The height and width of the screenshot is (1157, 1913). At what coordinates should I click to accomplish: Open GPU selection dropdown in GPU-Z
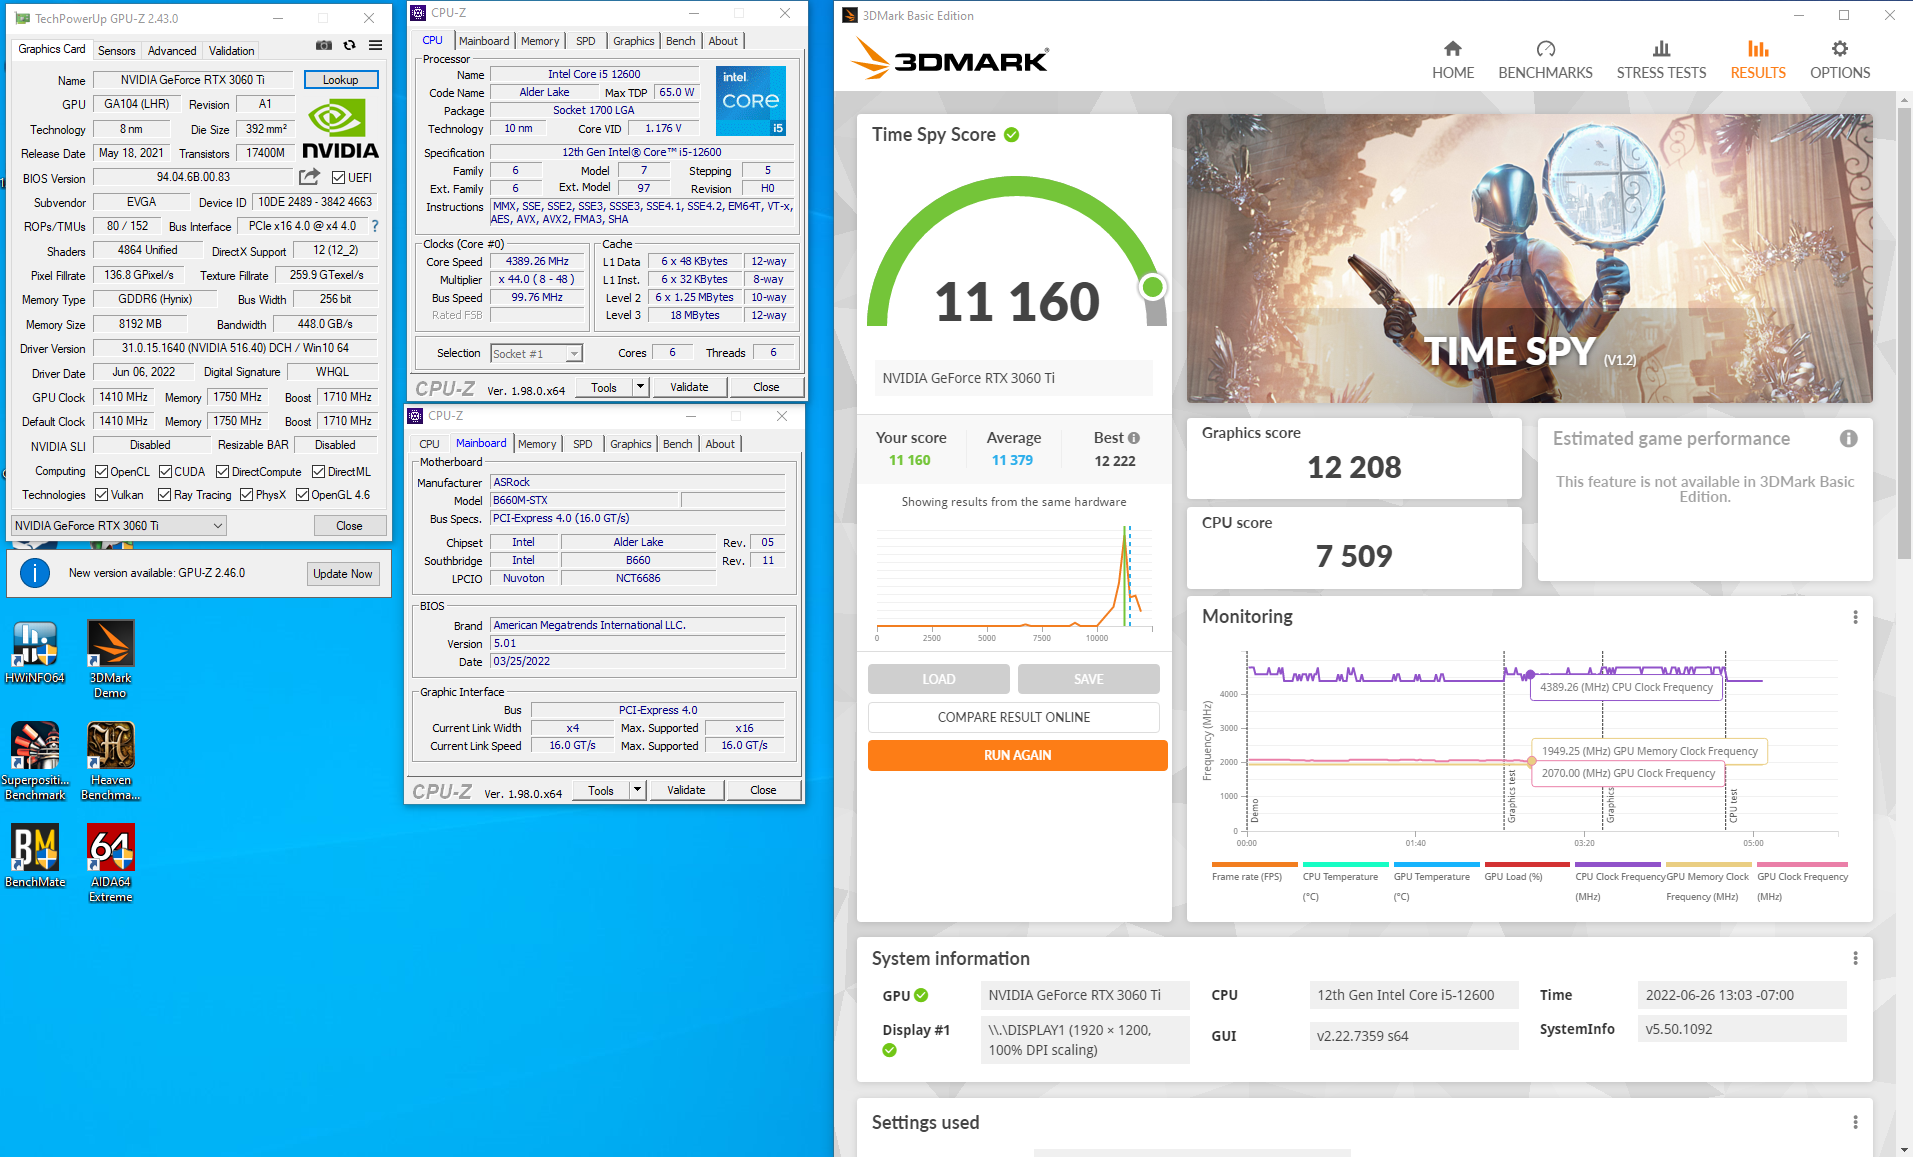119,525
